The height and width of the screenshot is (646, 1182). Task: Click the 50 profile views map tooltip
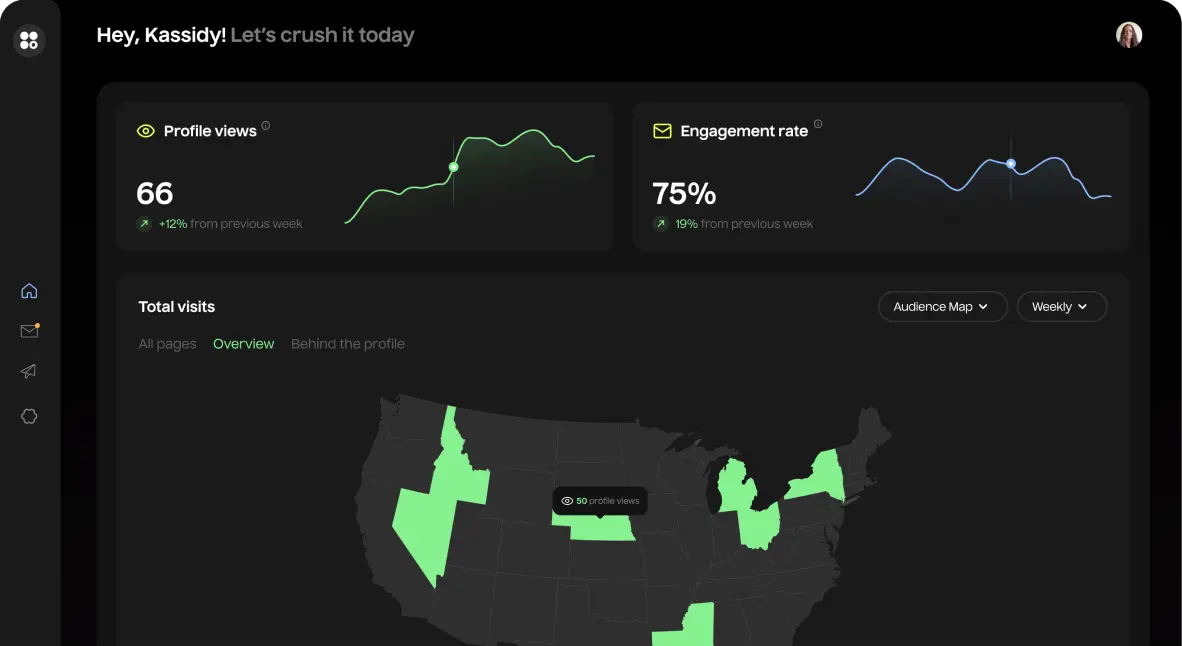point(599,500)
